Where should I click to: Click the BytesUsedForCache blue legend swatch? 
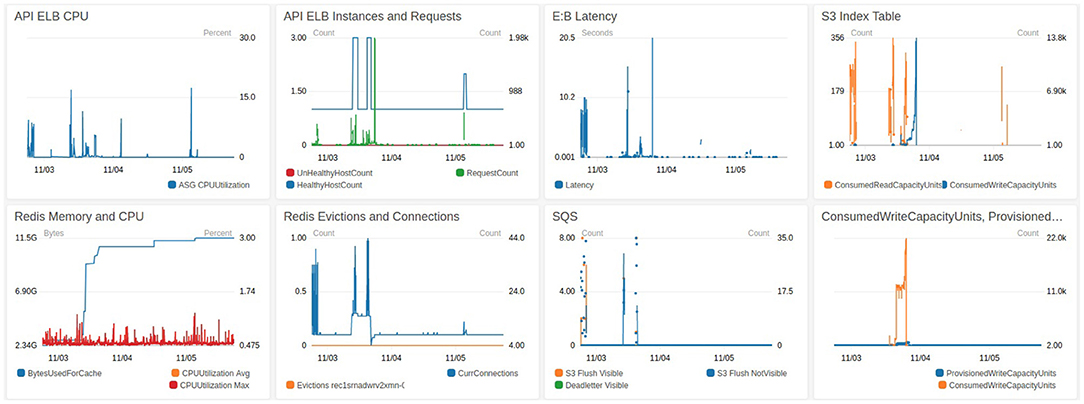(19, 374)
